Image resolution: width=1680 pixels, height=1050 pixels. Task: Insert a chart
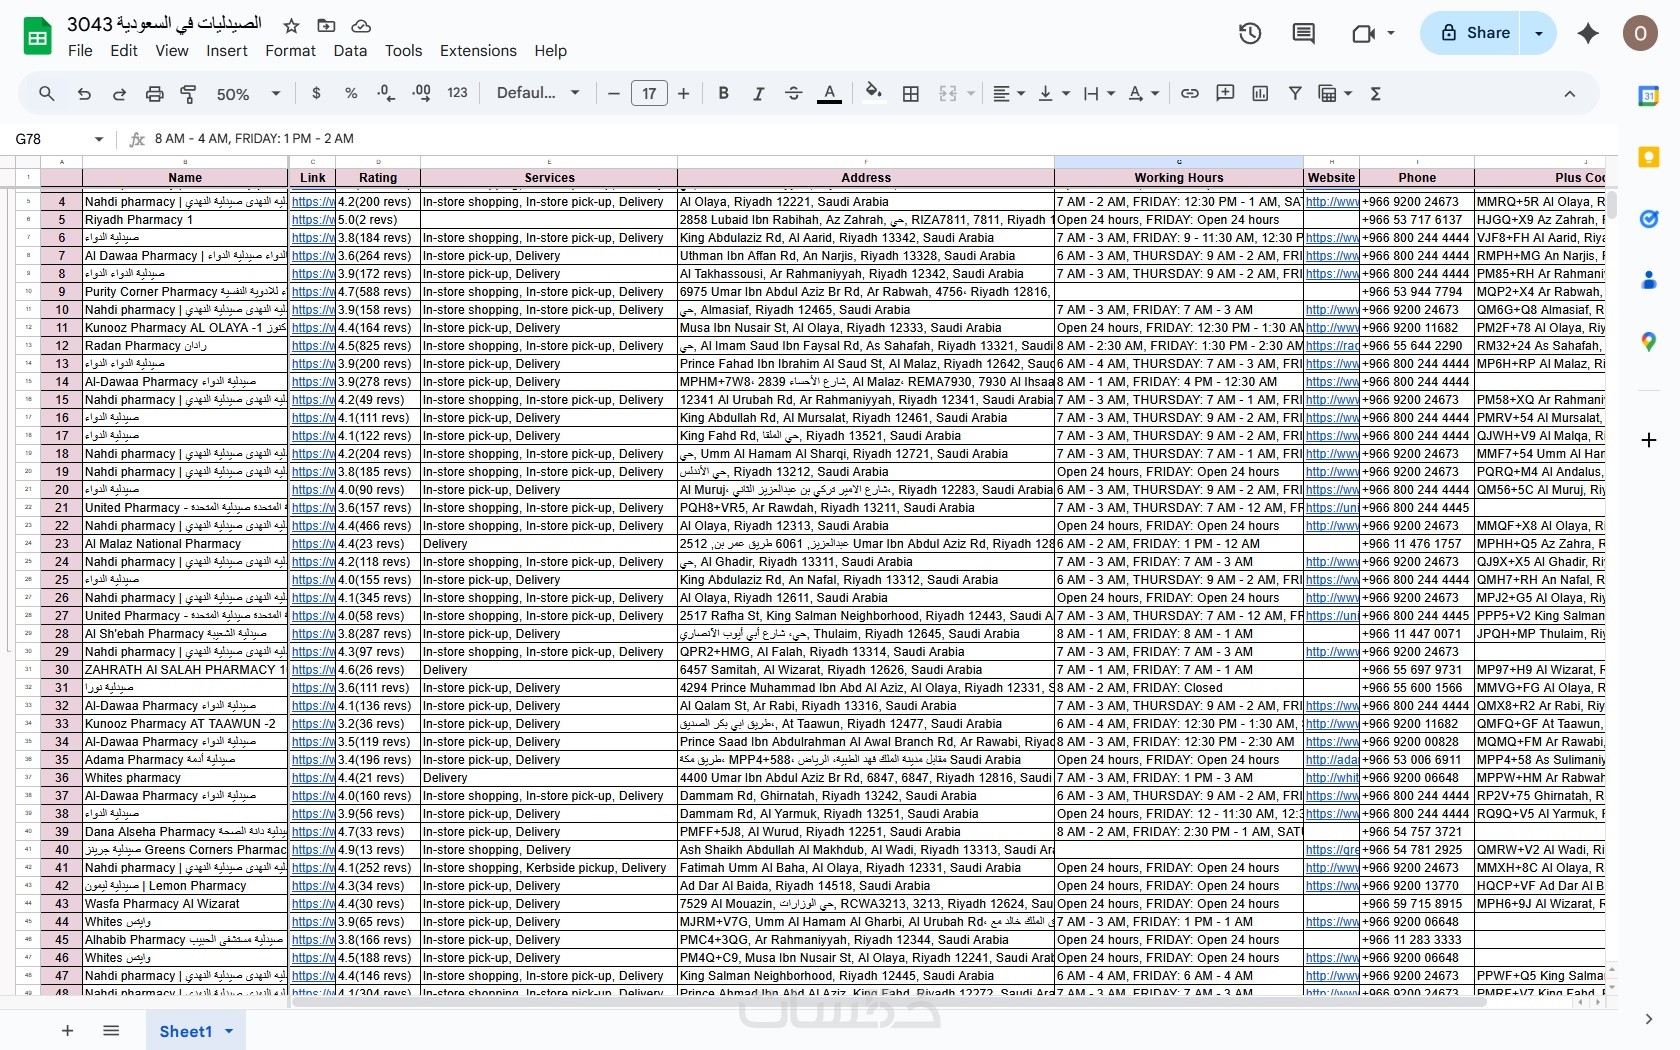[1260, 93]
